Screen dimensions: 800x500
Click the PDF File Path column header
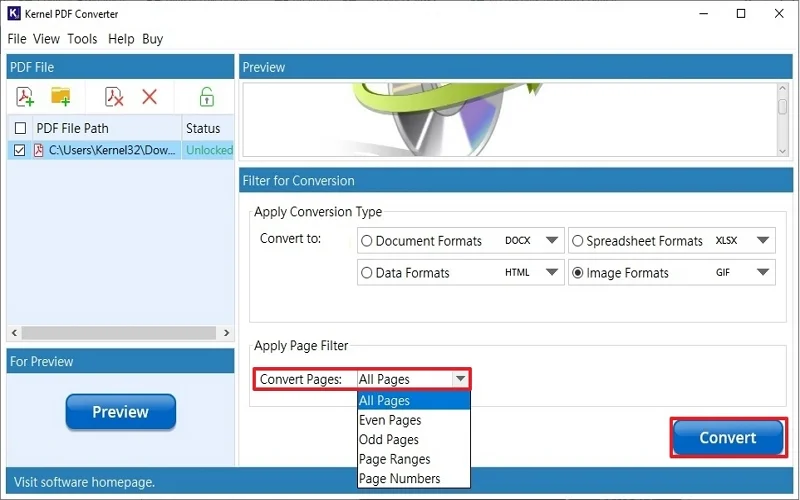point(107,128)
